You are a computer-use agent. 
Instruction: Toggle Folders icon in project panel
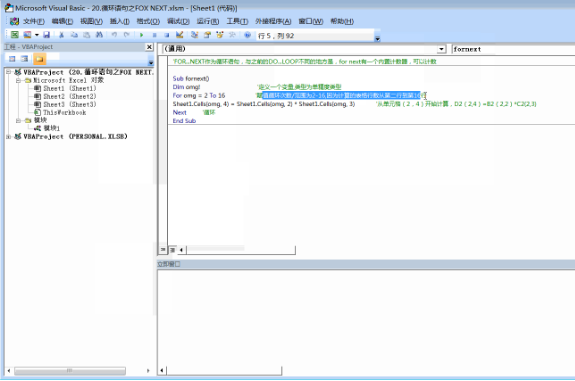[39, 59]
